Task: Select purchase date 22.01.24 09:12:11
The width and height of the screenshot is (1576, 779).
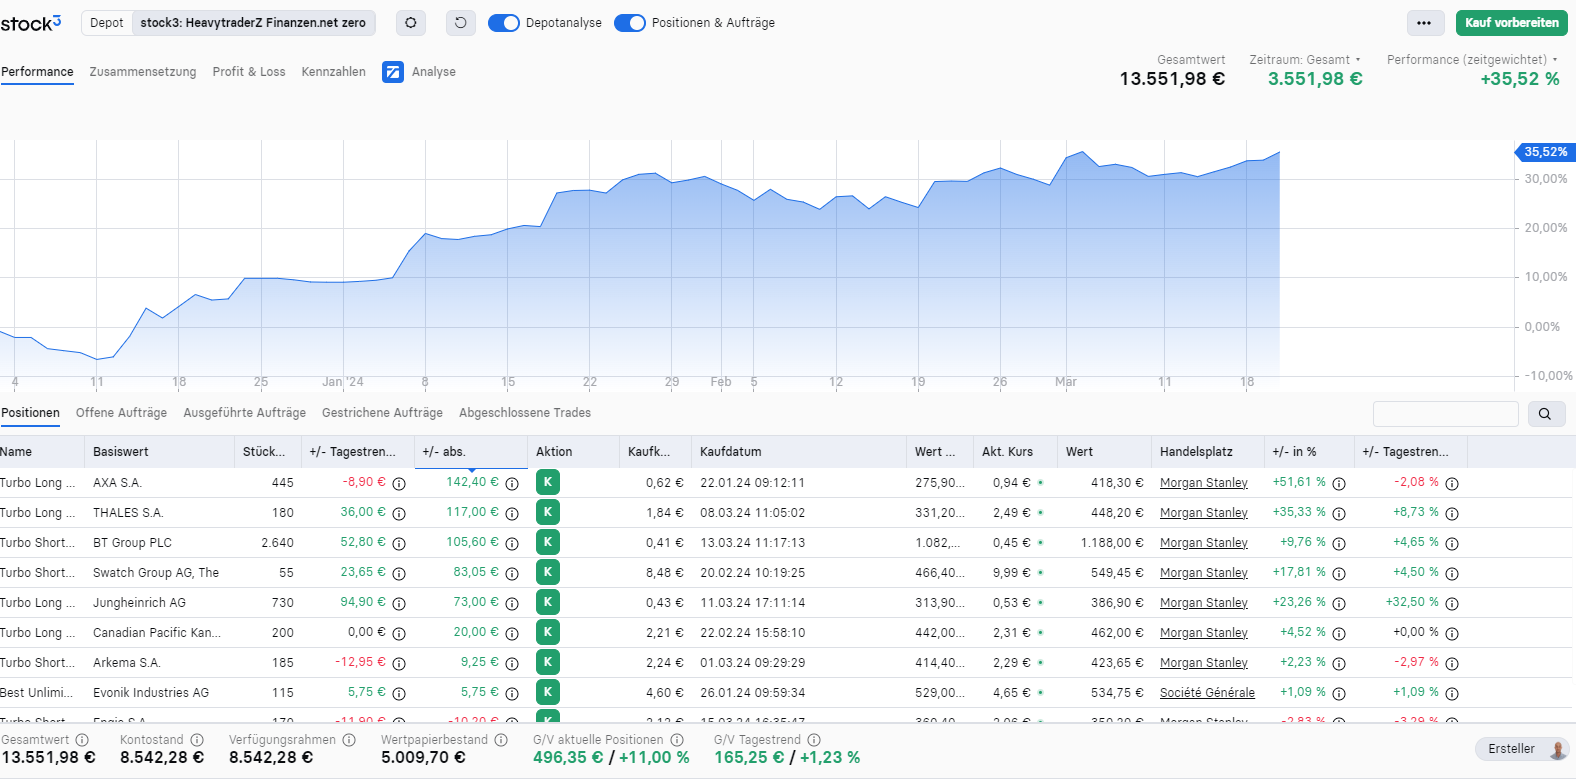Action: click(753, 483)
